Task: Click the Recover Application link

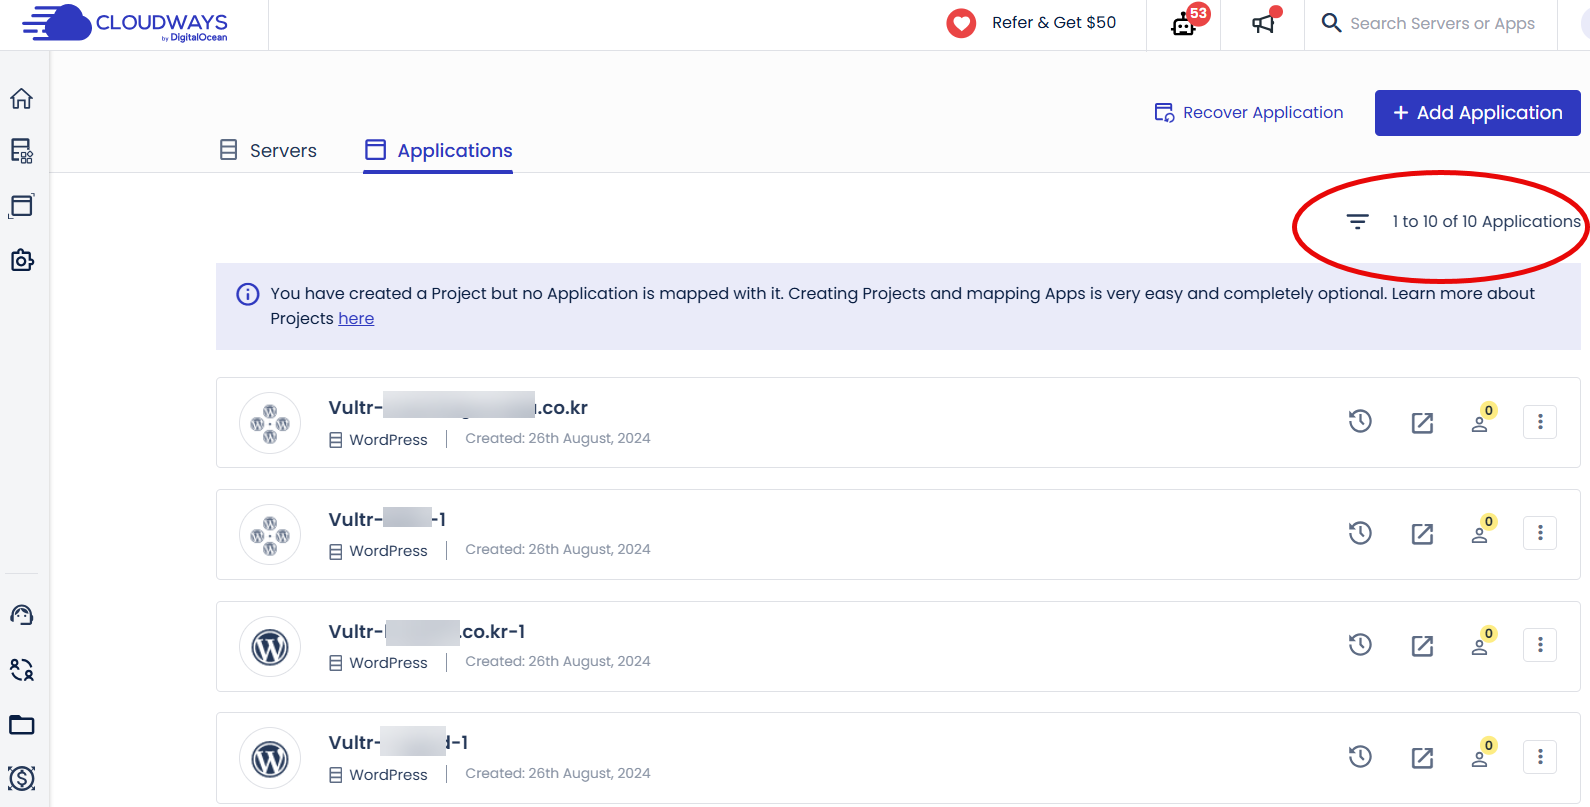Action: click(1248, 113)
